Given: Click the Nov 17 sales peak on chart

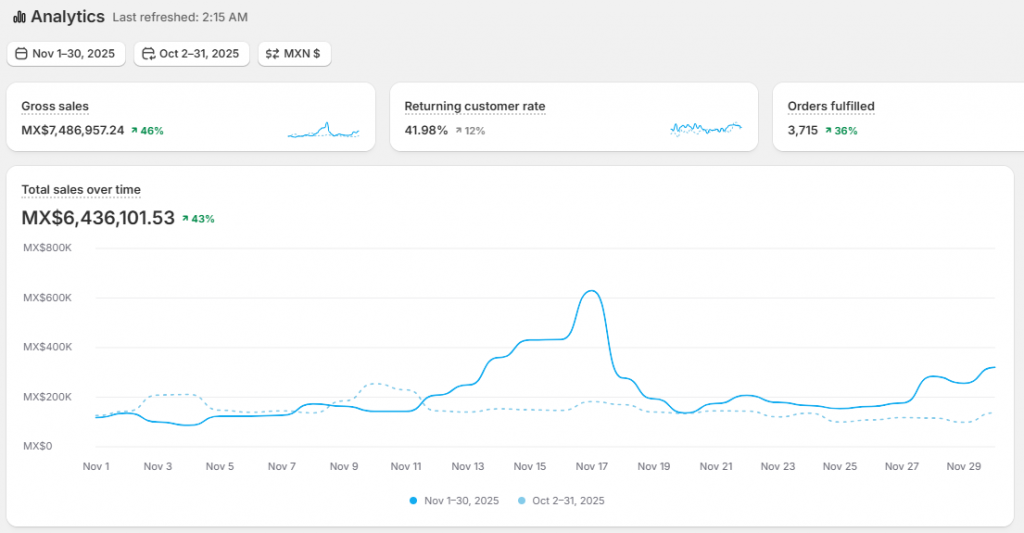Looking at the screenshot, I should [592, 291].
